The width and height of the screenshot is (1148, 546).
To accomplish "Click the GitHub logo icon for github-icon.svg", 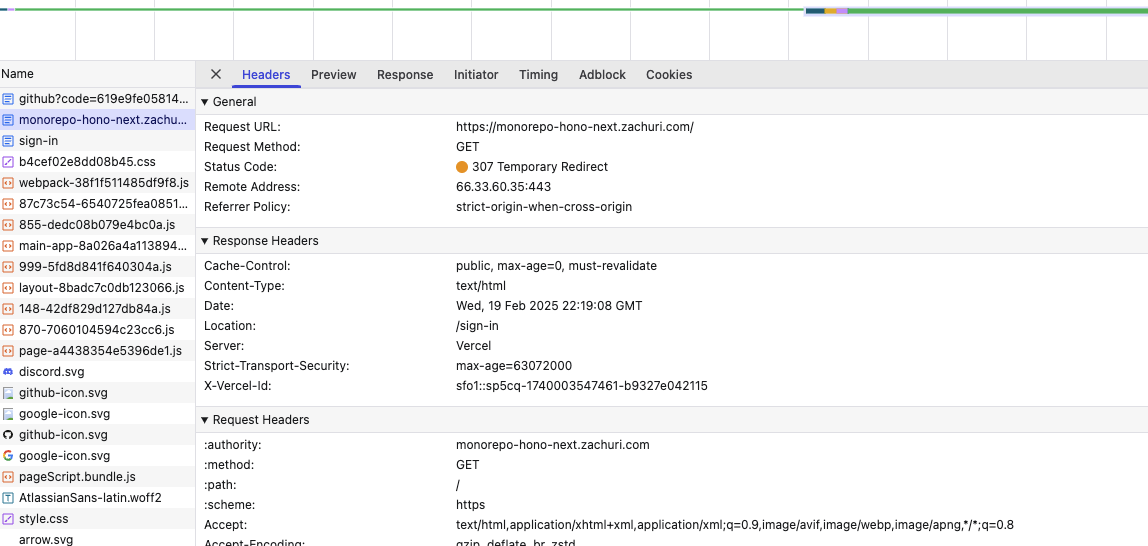I will 8,435.
